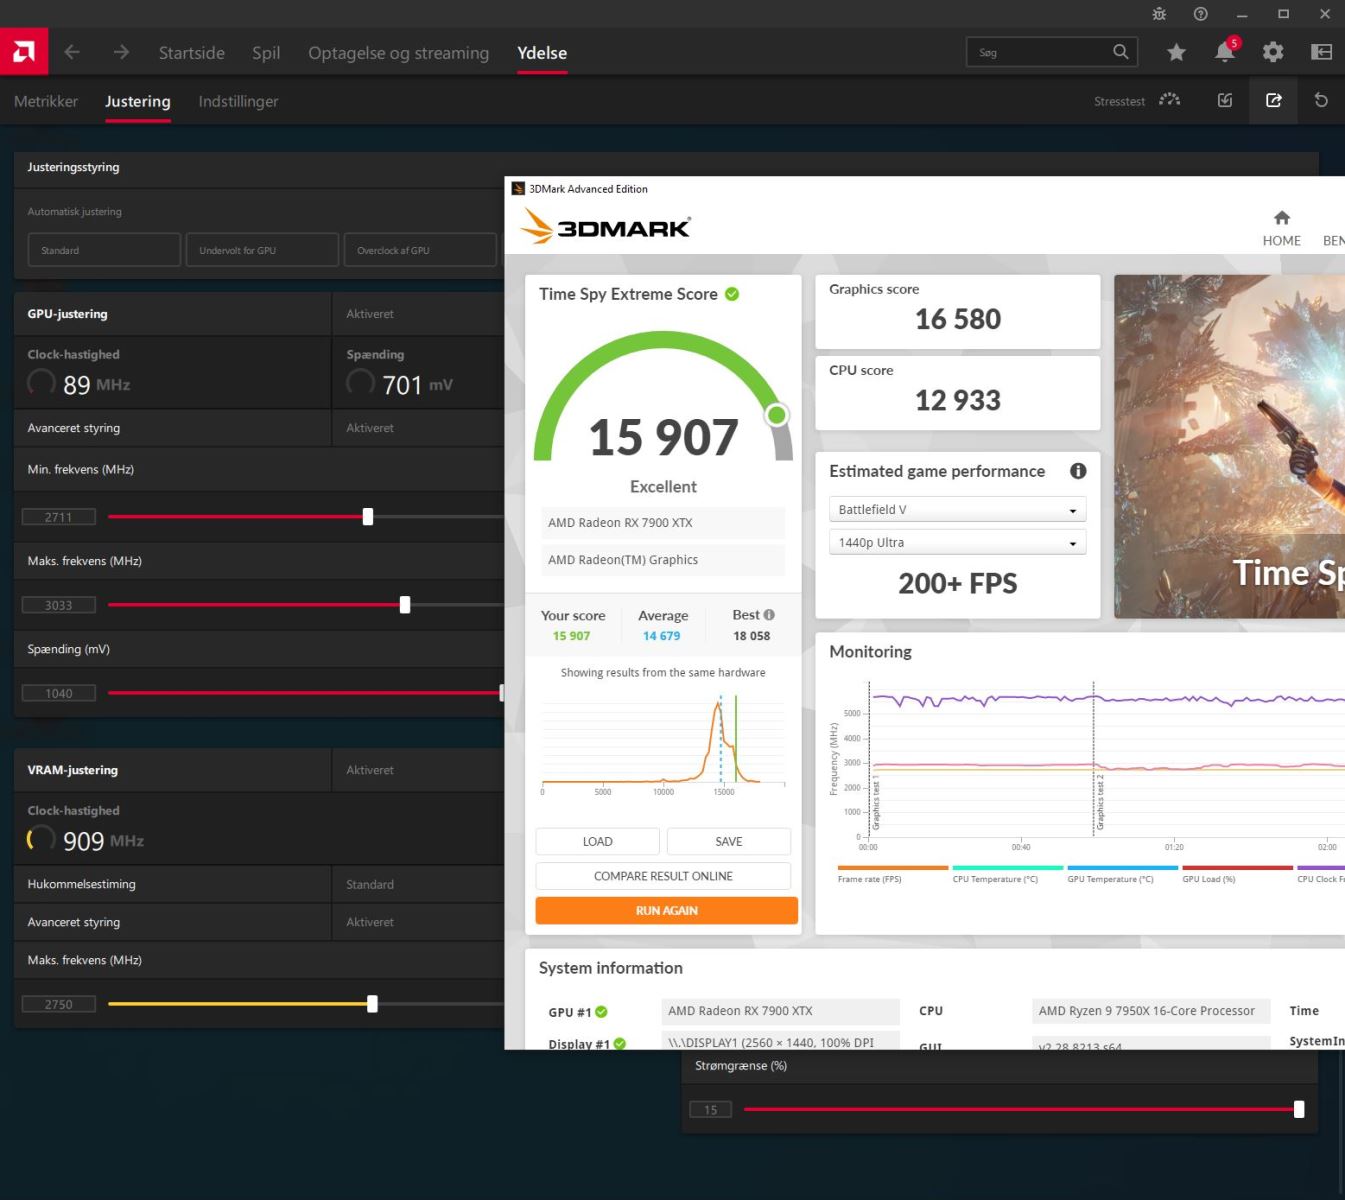Click the Spænding value box 1040

tap(59, 693)
